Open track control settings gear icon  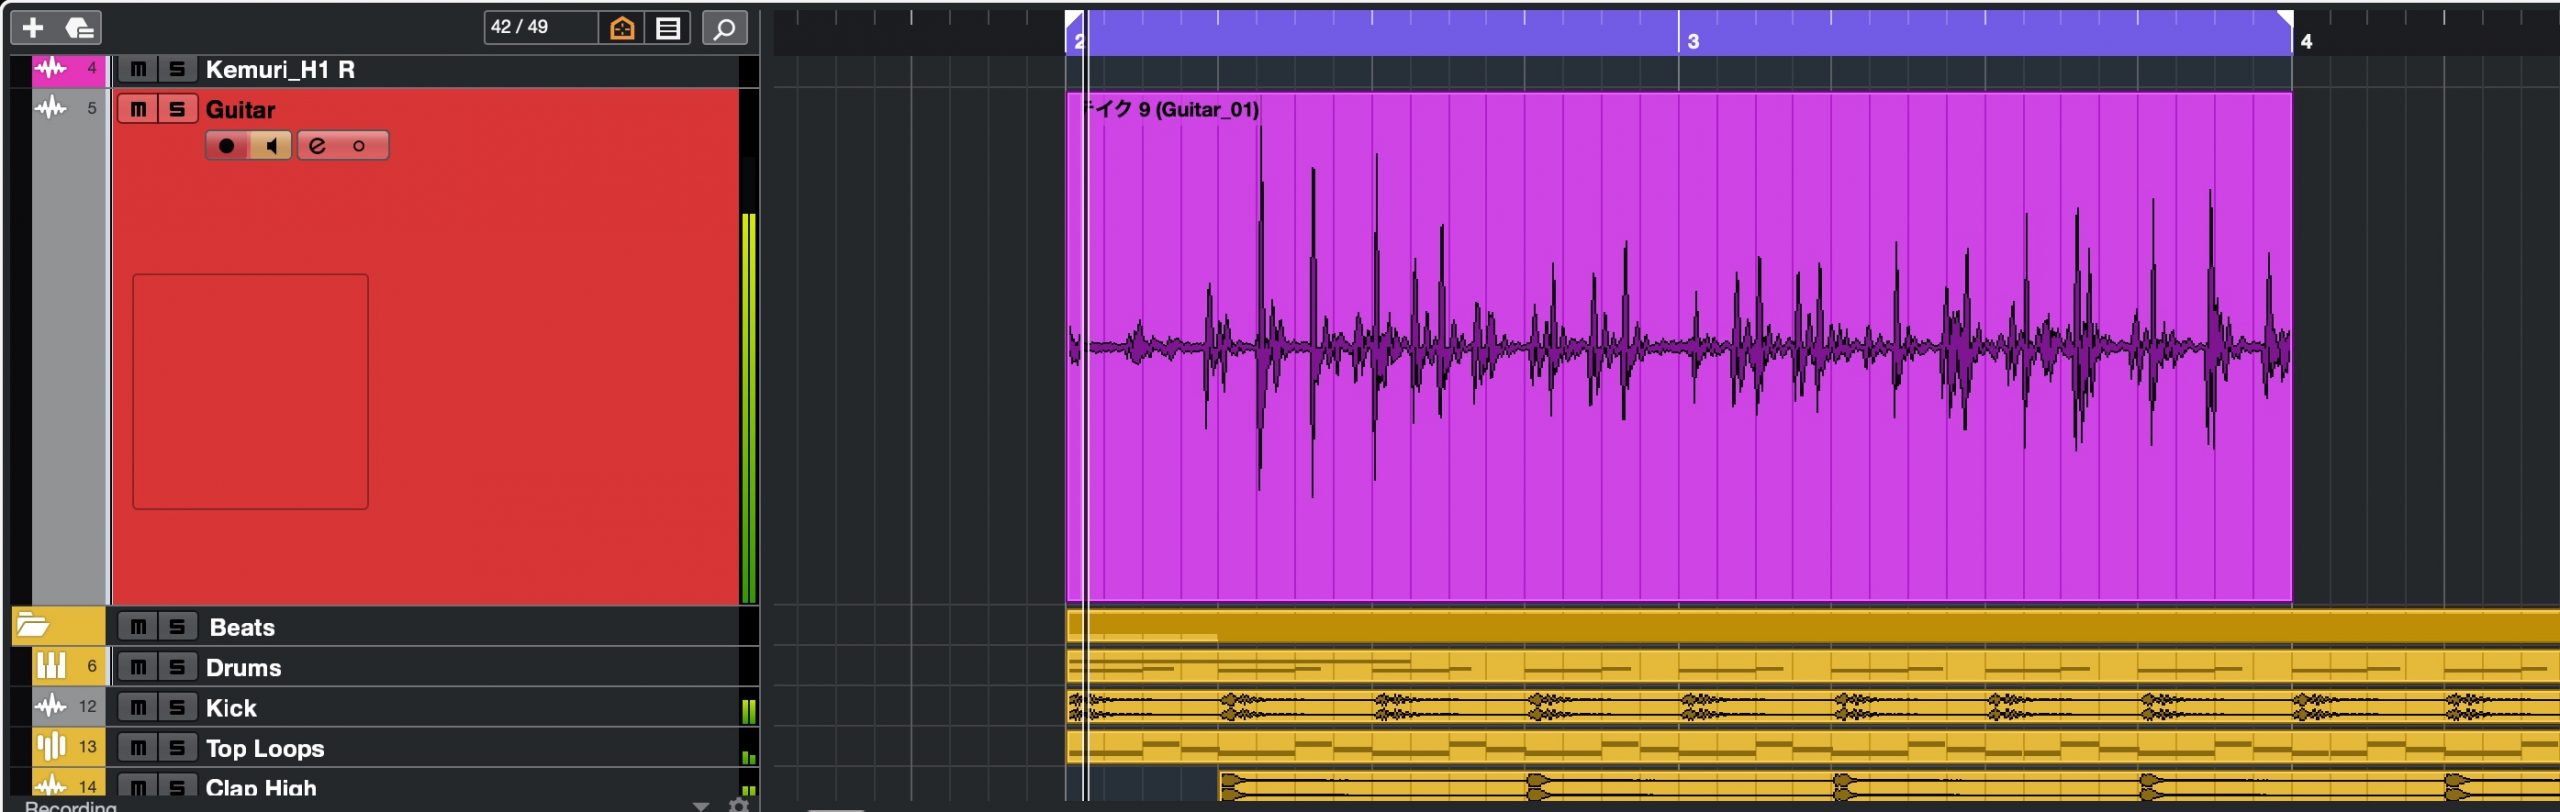(739, 805)
